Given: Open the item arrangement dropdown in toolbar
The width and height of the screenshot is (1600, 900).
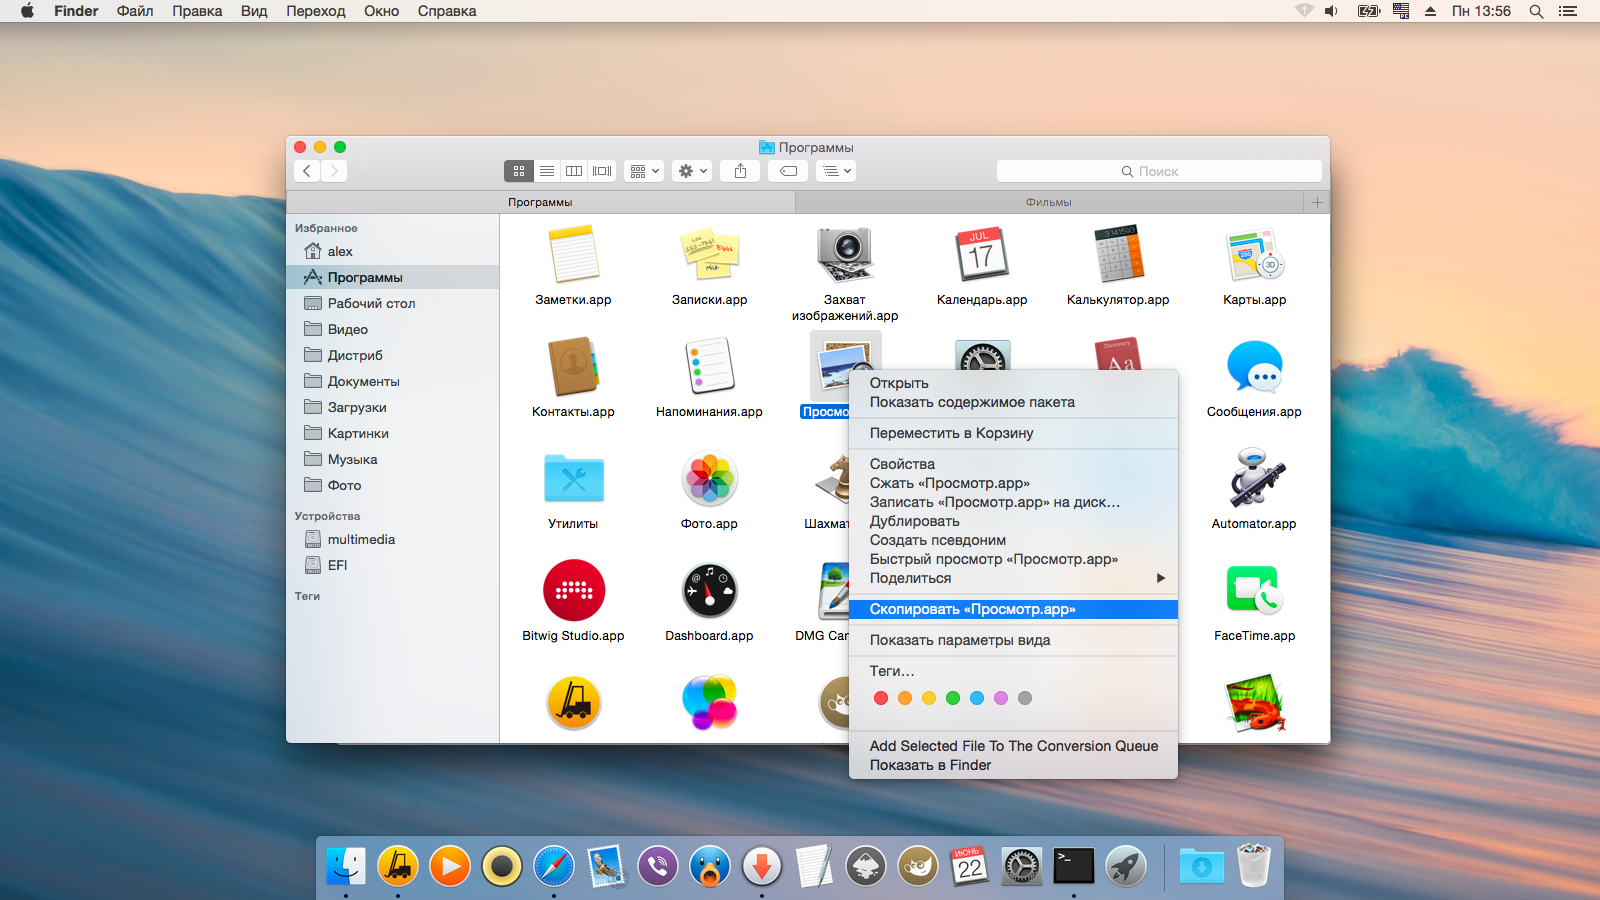Looking at the screenshot, I should coord(644,171).
